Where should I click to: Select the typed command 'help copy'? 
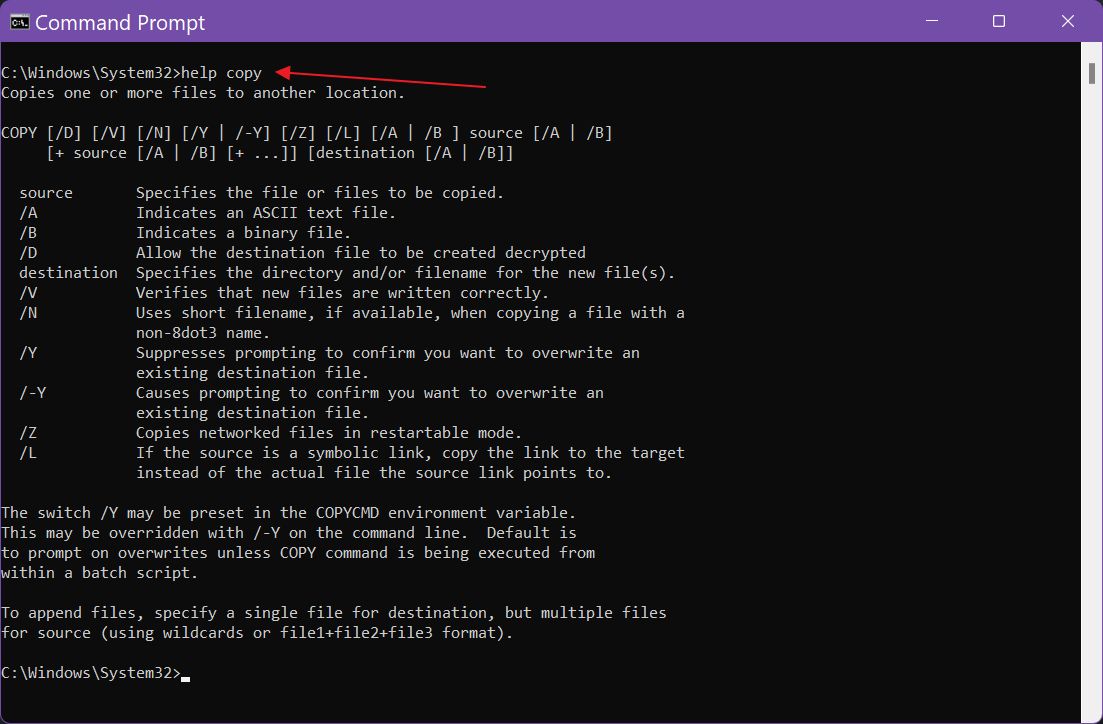(221, 72)
